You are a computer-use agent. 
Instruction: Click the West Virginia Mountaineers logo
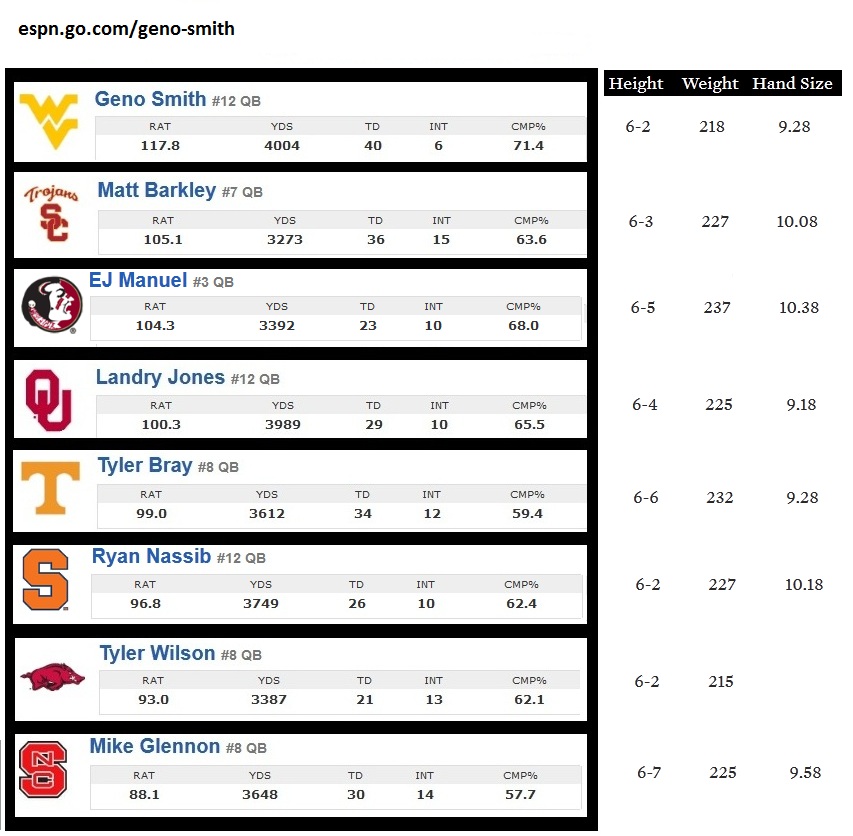pos(48,121)
